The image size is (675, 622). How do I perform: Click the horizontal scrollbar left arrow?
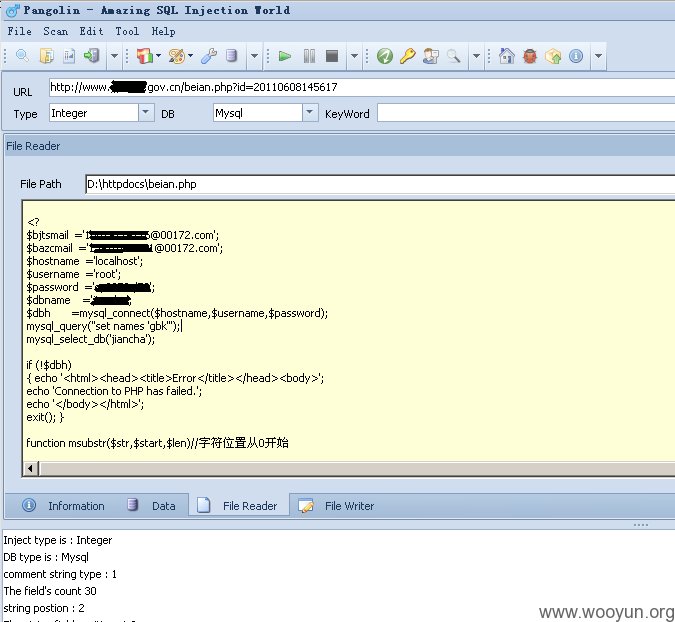click(x=30, y=468)
